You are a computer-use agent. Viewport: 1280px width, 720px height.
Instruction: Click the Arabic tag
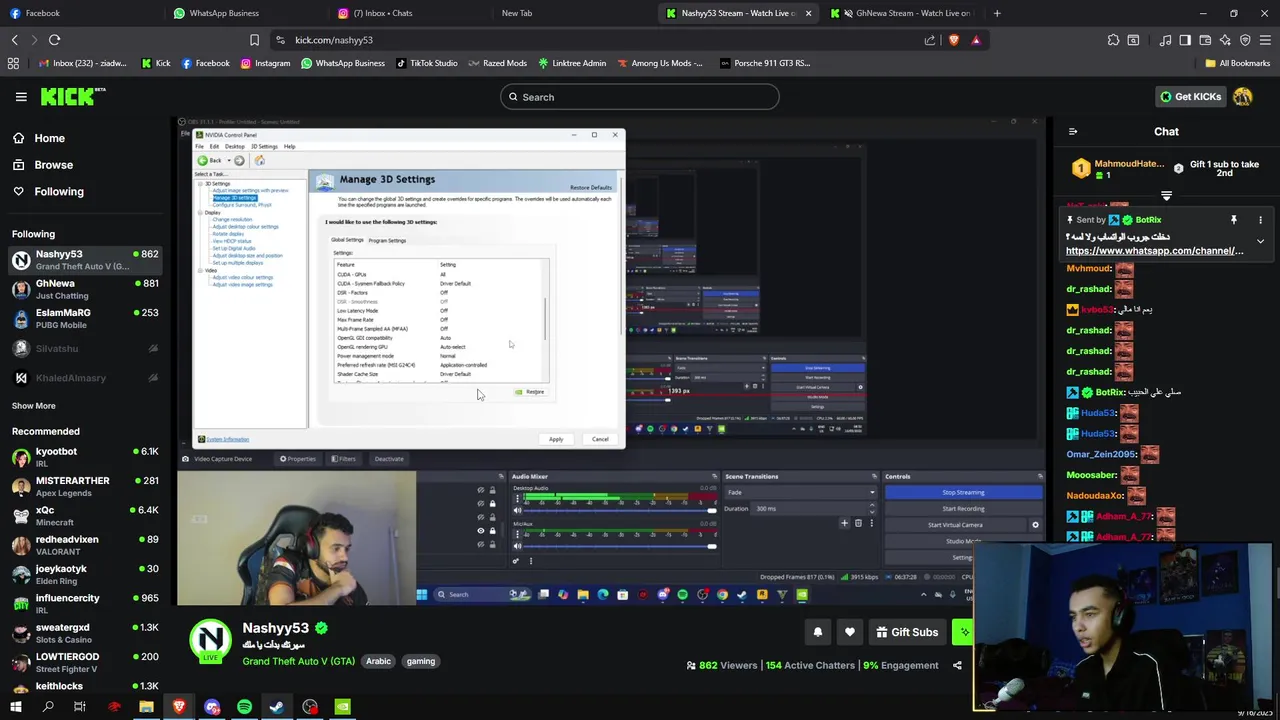tap(378, 661)
